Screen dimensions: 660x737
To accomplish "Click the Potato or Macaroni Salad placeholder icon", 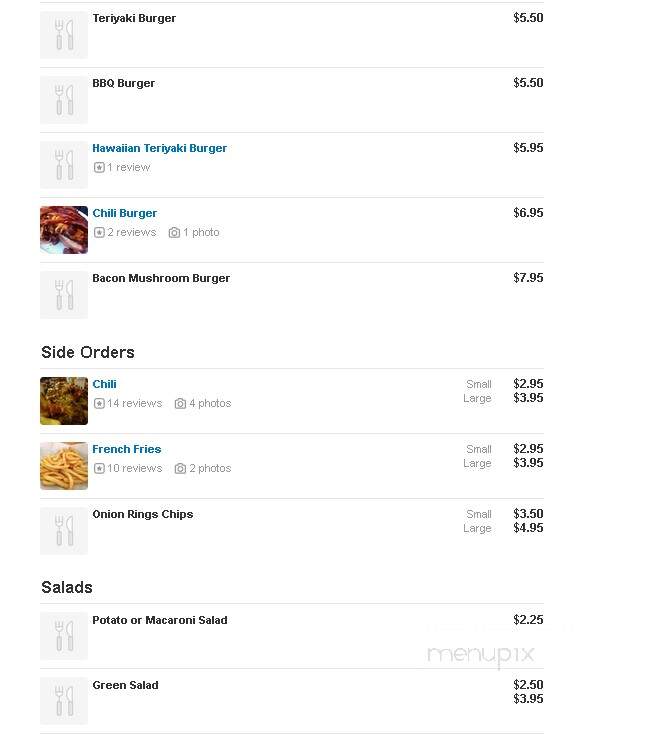I will coord(64,636).
